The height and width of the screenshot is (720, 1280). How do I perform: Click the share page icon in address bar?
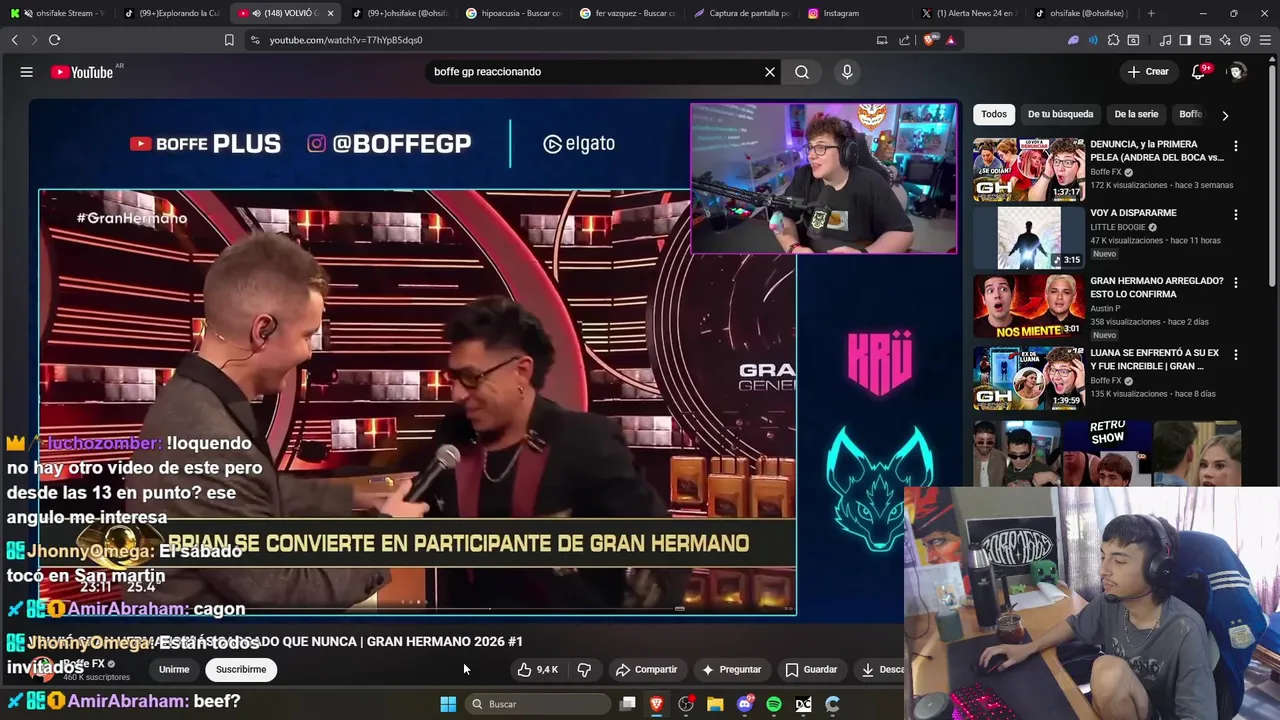905,40
